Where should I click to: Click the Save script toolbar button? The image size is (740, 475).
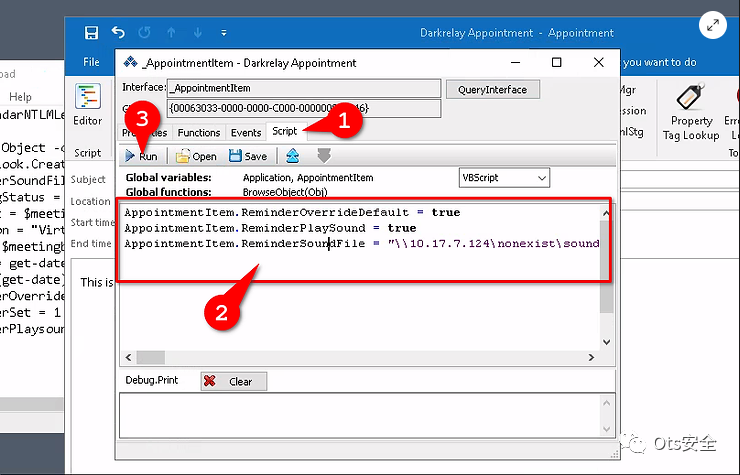(248, 156)
